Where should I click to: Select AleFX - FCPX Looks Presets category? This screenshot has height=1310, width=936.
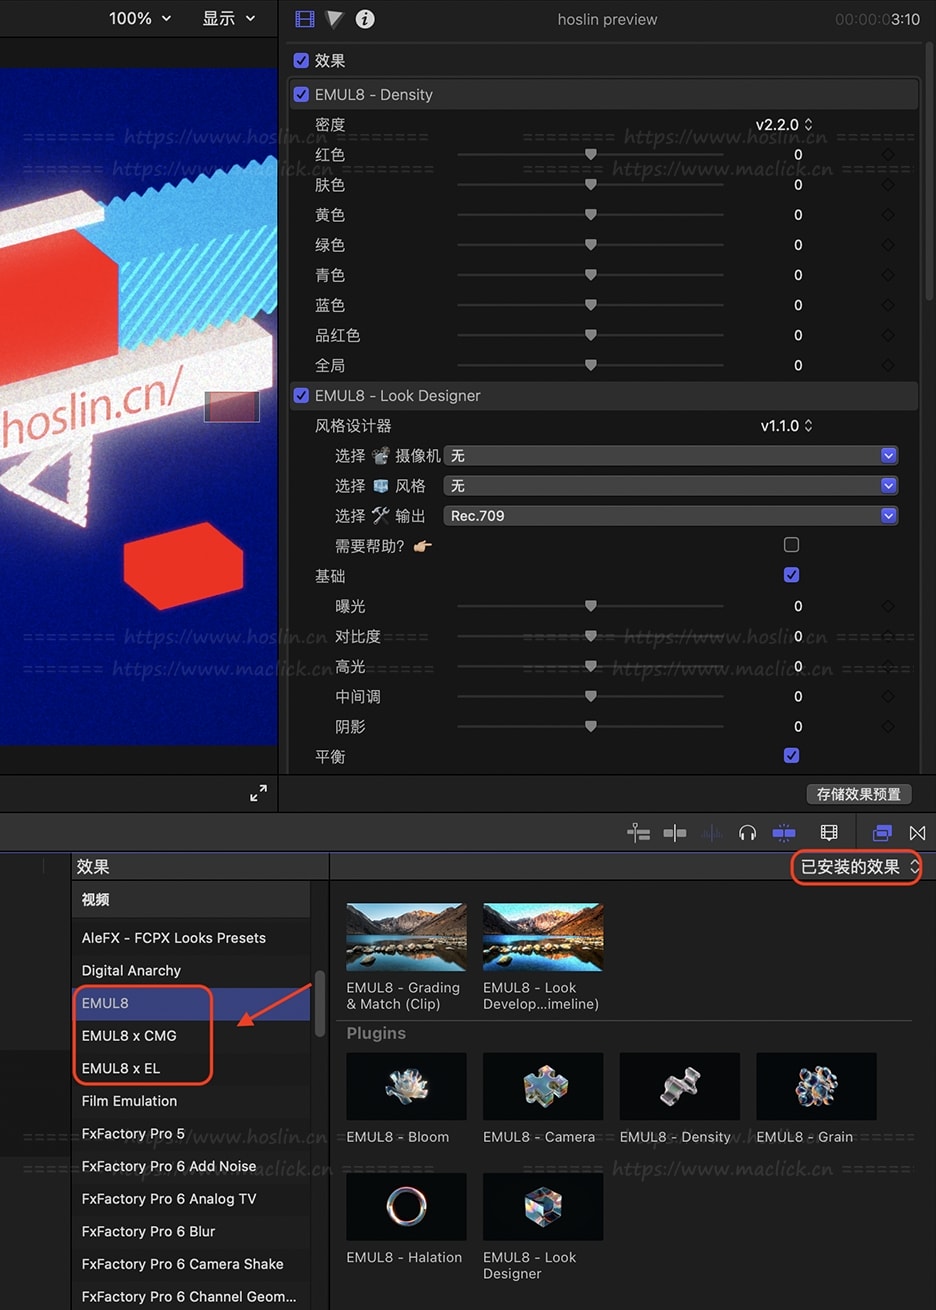click(x=191, y=938)
